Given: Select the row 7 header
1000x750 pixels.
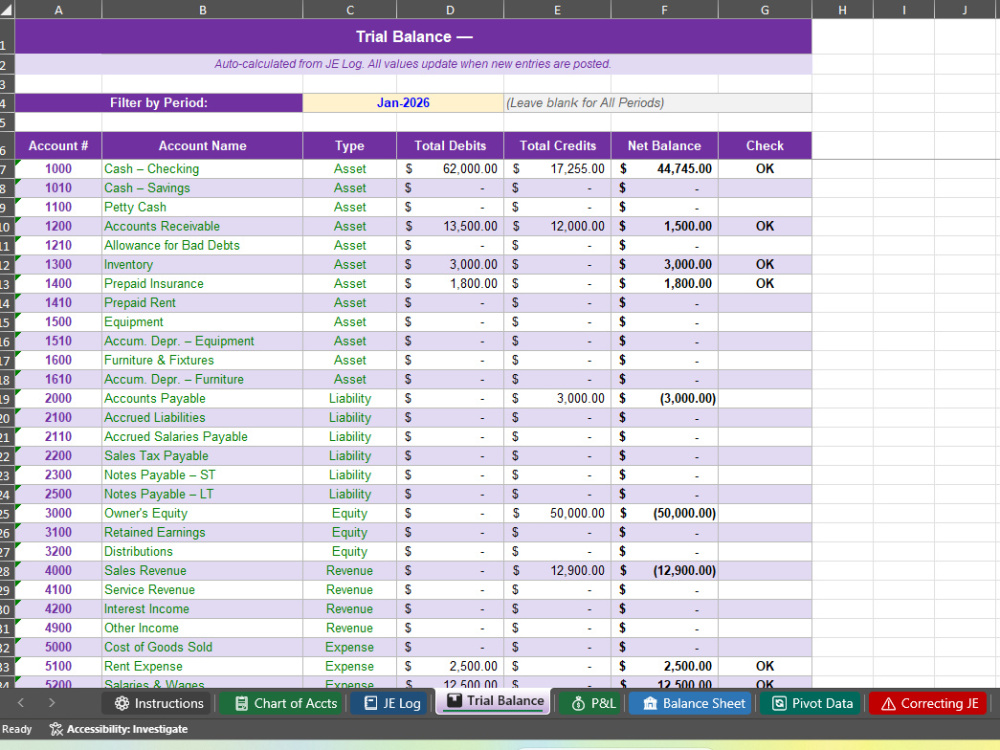Looking at the screenshot, I should 7,169.
